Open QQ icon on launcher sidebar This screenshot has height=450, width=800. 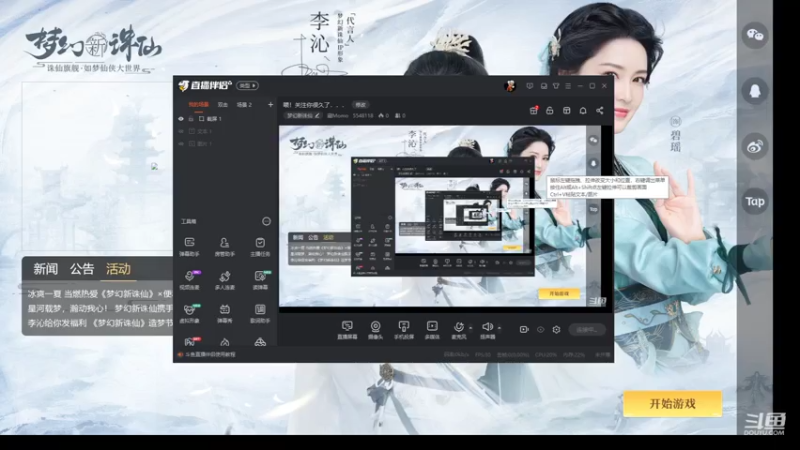click(755, 91)
